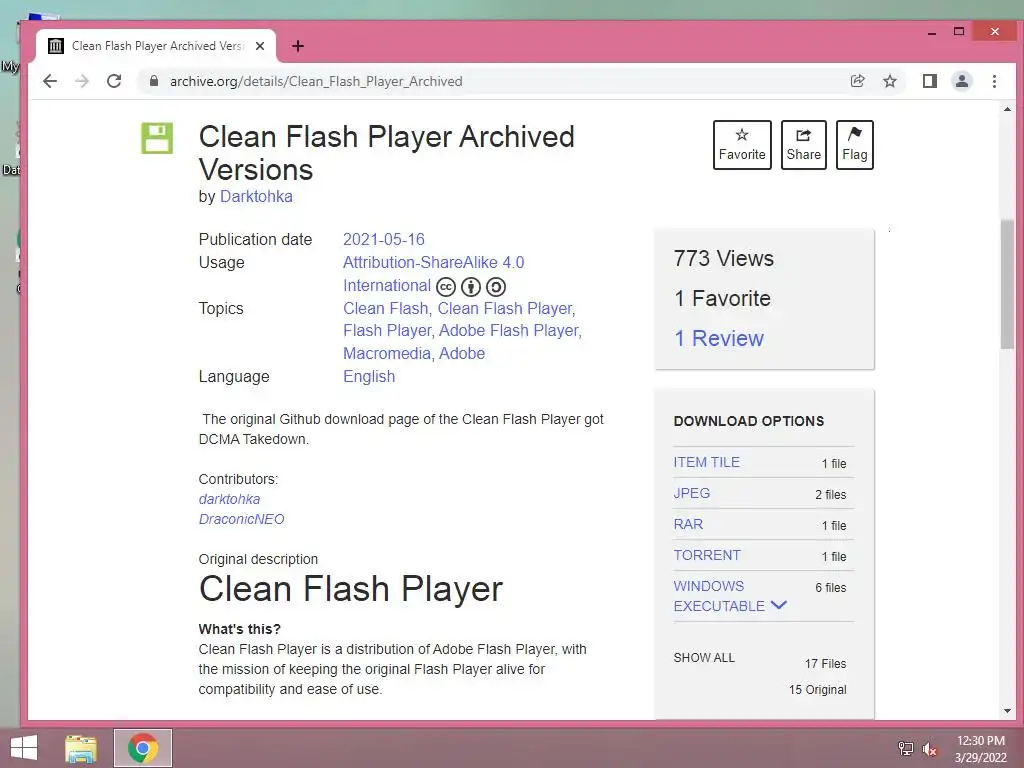Expand the WINDOWS EXECUTABLE file list chevron
Viewport: 1024px width, 768px height.
(778, 605)
